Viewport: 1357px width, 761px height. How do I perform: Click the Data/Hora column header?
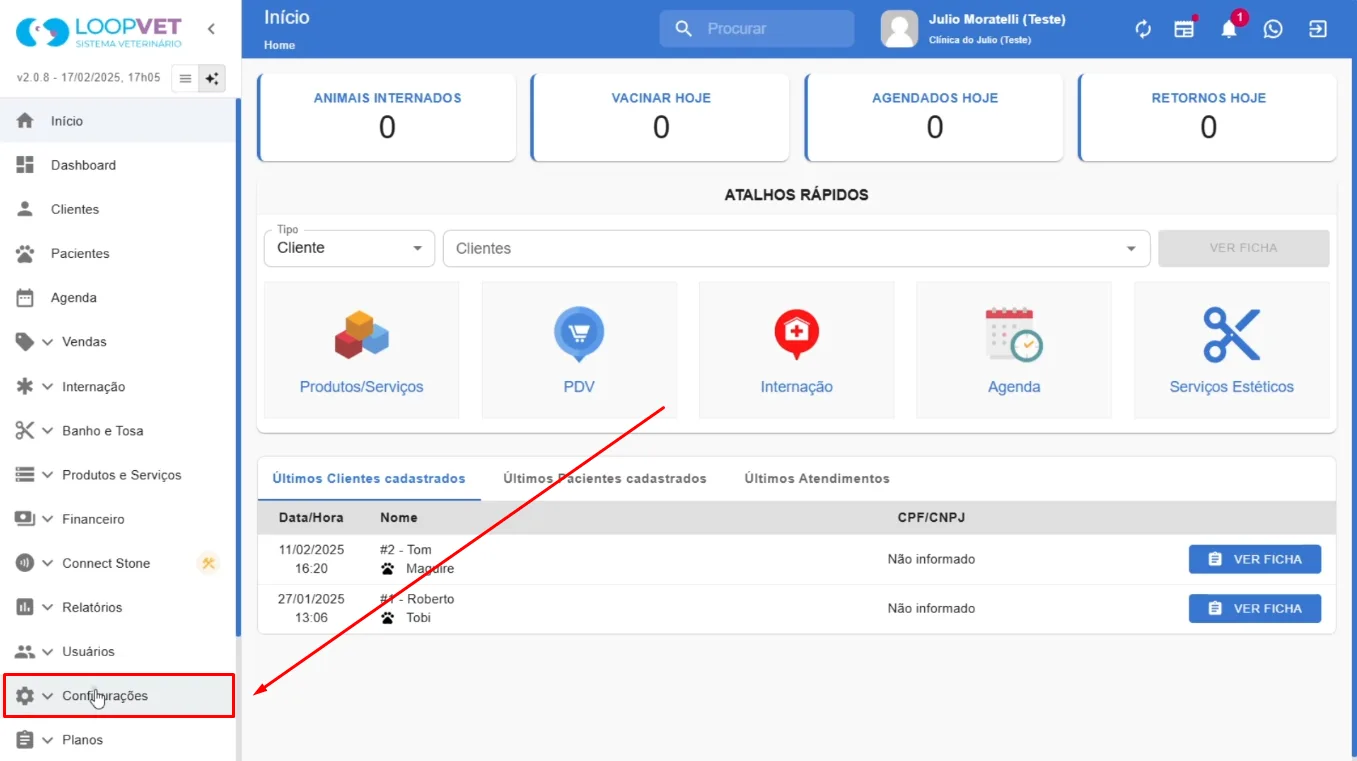tap(312, 518)
